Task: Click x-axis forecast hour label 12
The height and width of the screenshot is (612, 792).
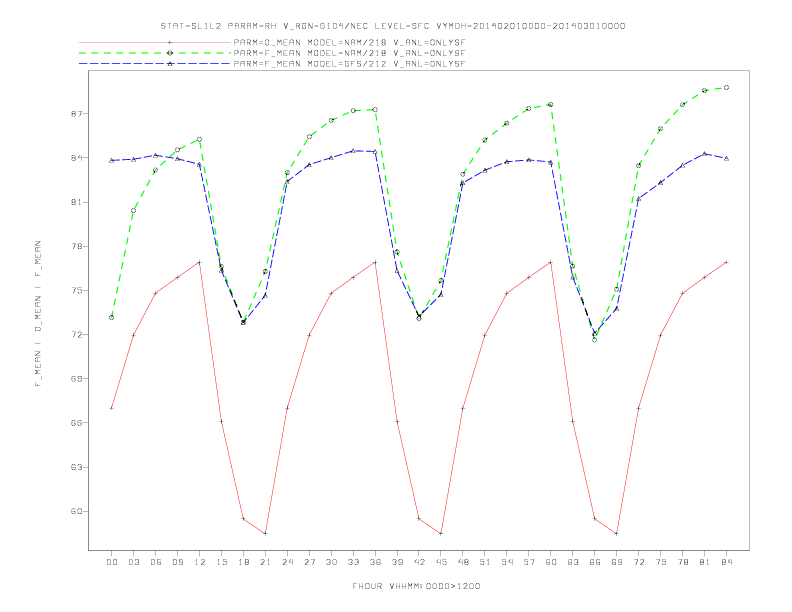Action: 200,562
